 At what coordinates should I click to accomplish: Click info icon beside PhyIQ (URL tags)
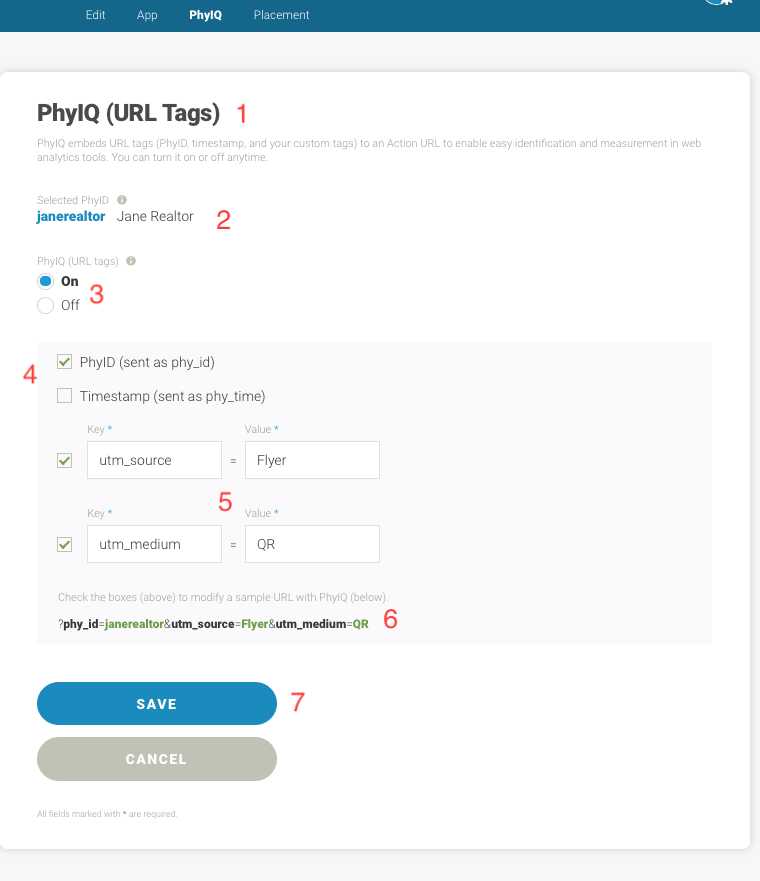point(132,261)
